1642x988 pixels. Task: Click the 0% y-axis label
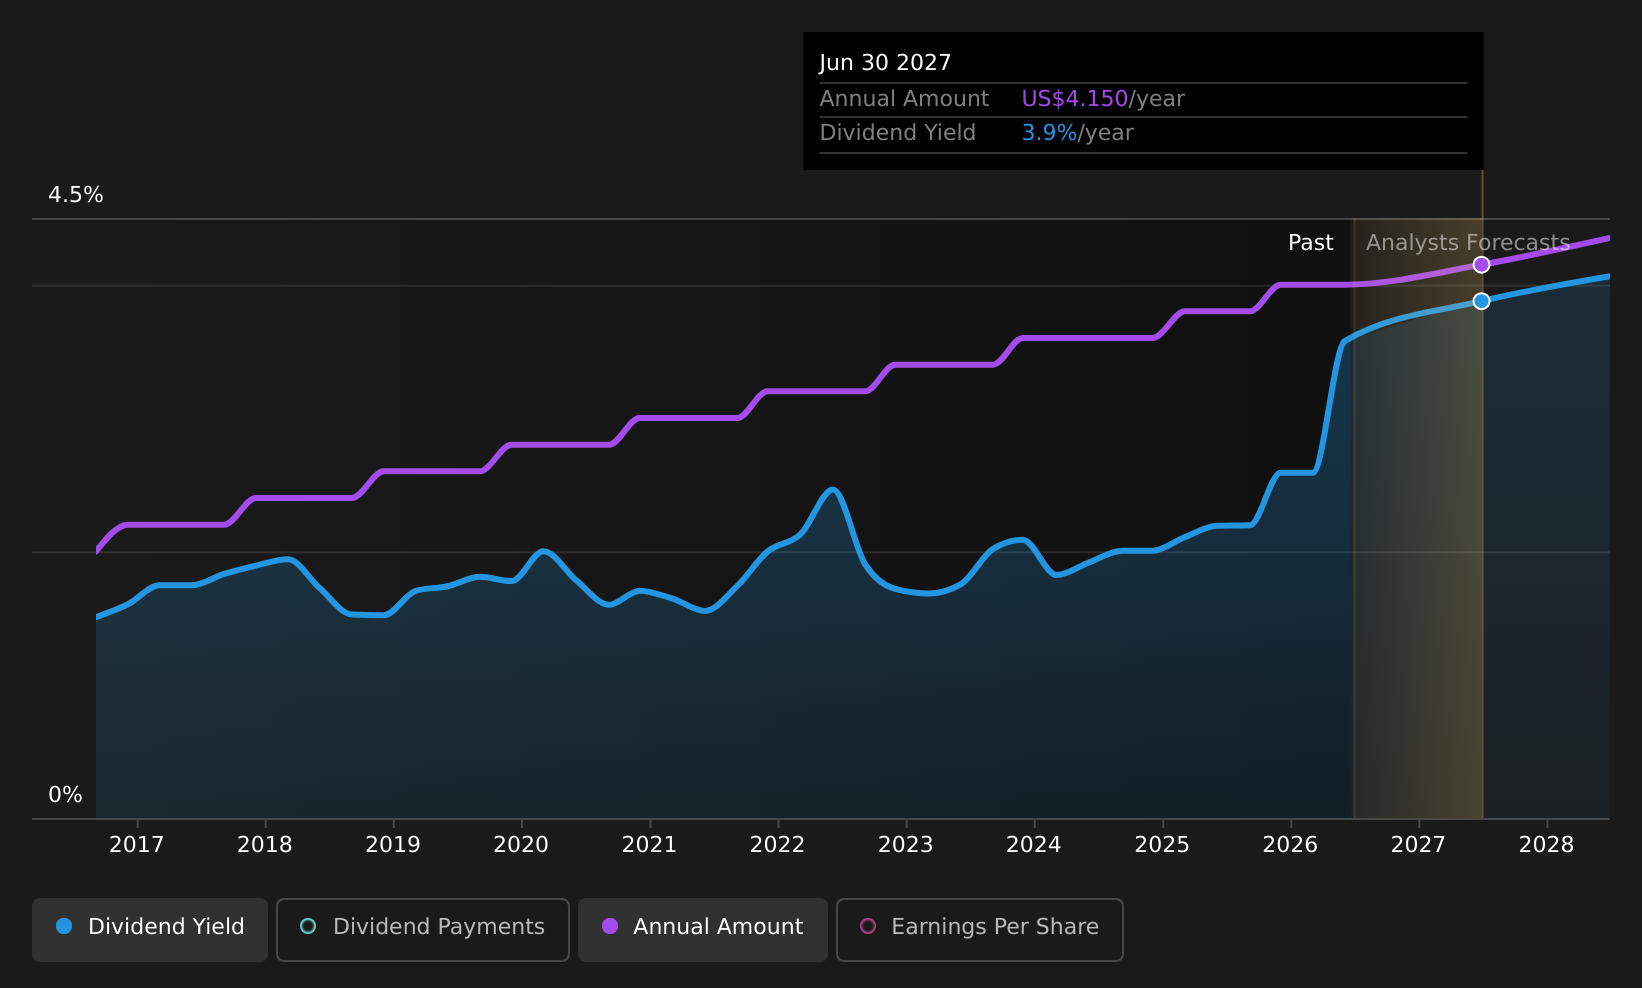(x=65, y=795)
